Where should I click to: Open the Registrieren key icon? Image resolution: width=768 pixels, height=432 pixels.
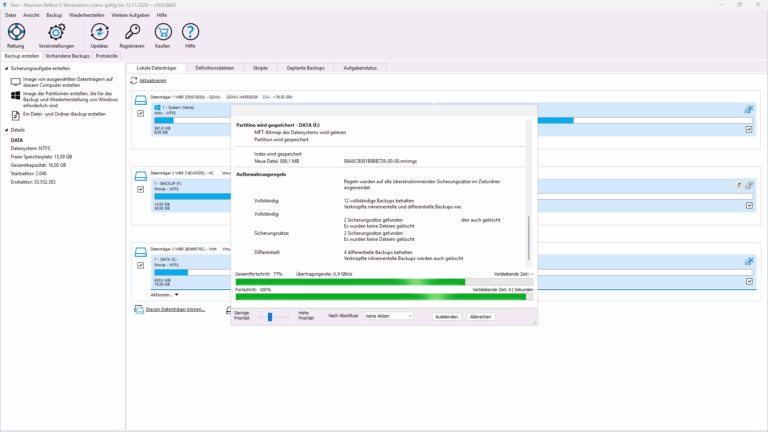pos(132,32)
